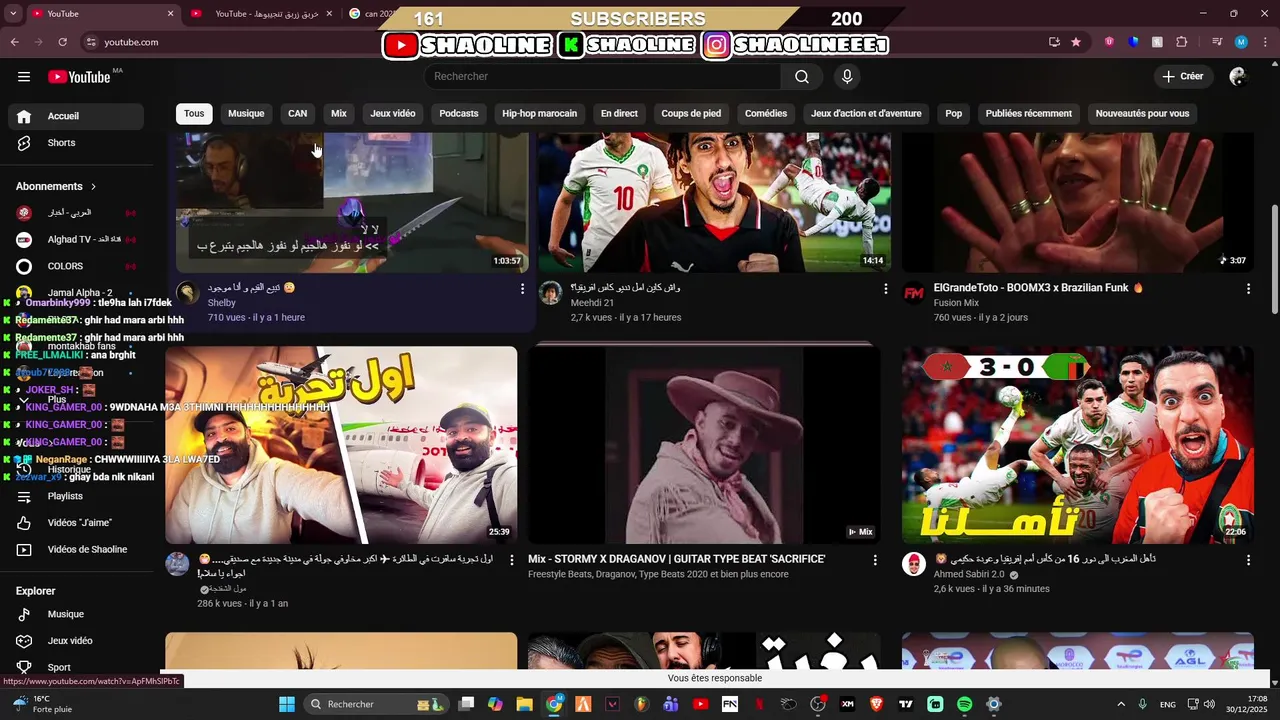Focus the Rechercher search box
Viewport: 1280px width, 720px height.
pos(603,77)
